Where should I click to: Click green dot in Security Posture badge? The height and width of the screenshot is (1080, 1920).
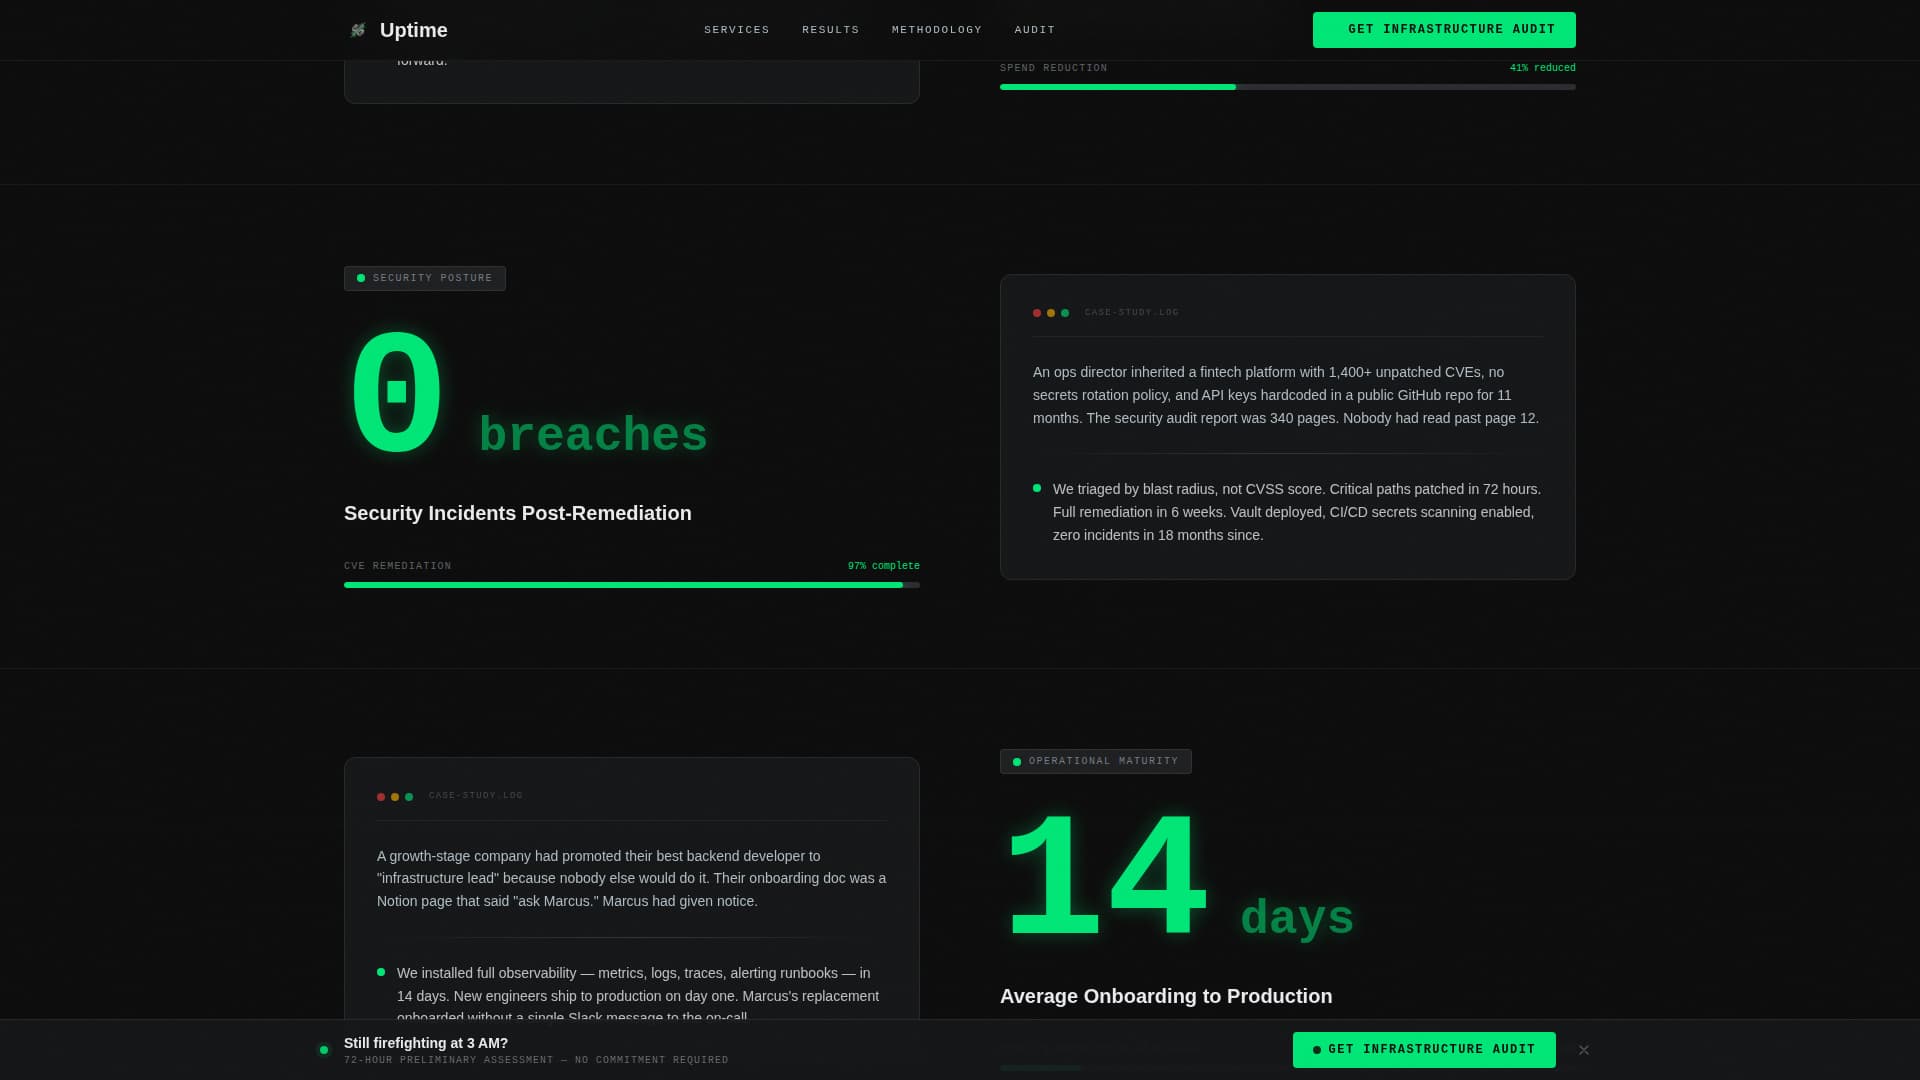361,278
